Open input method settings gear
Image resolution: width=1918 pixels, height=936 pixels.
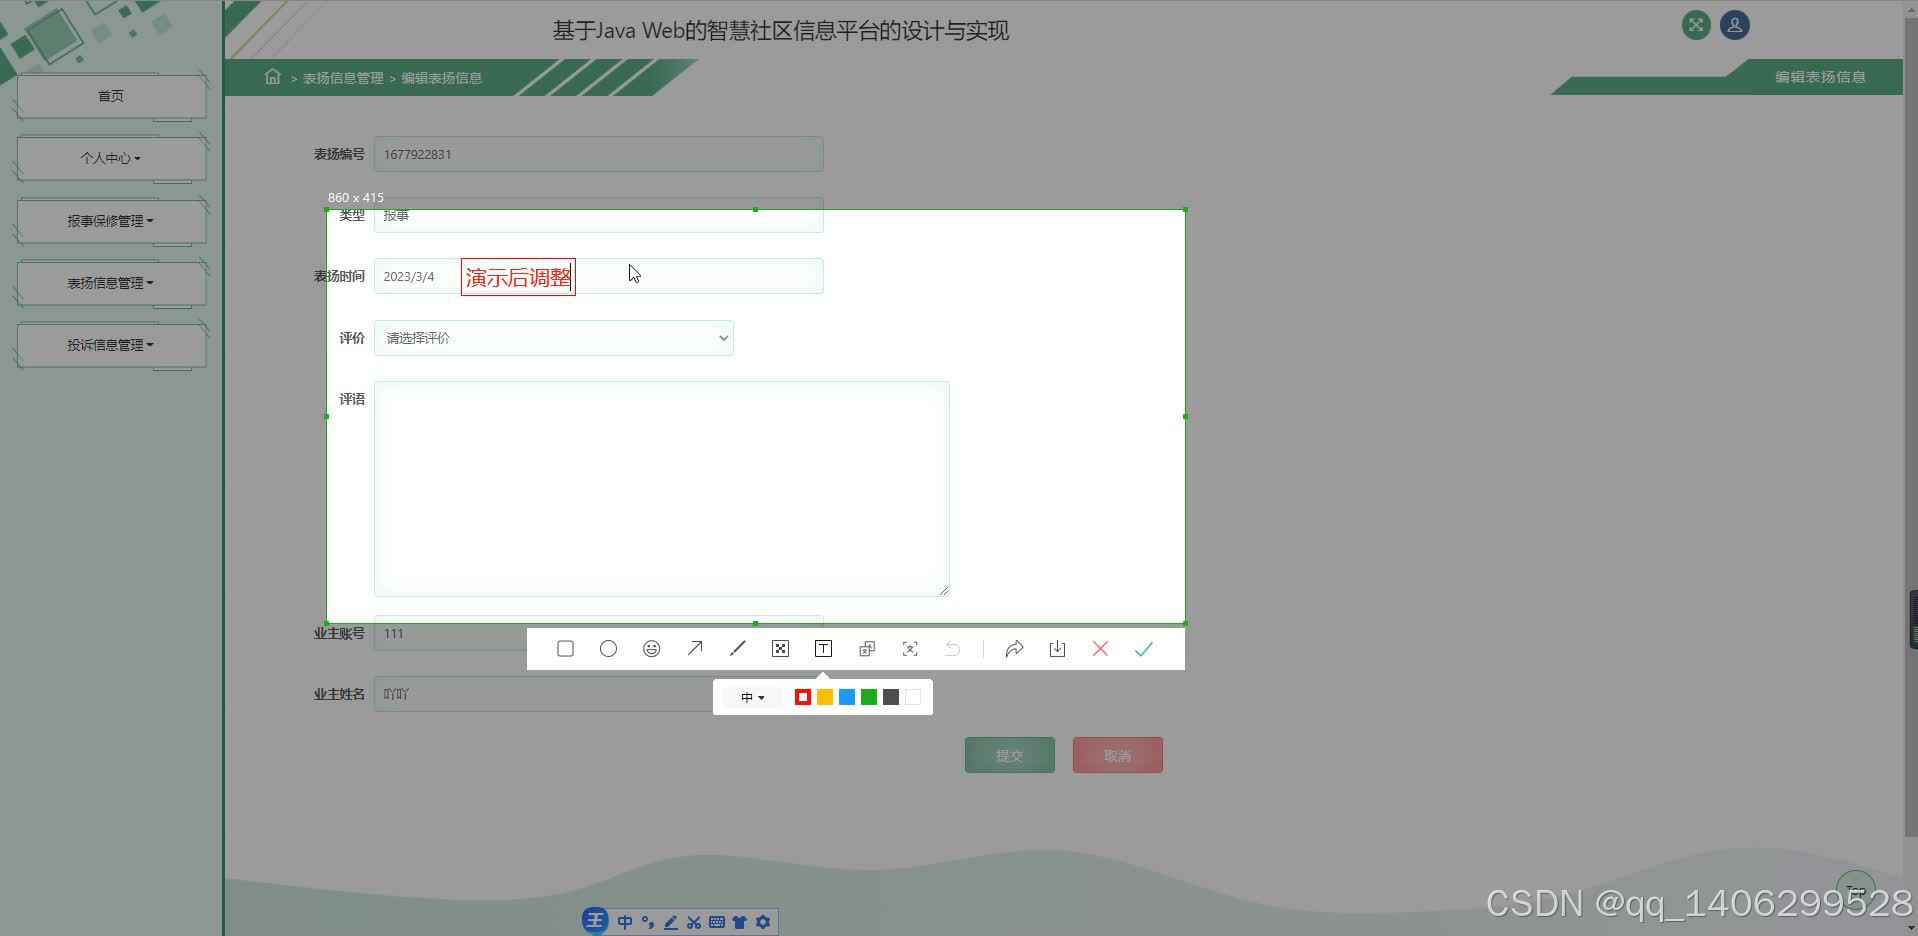(x=763, y=921)
